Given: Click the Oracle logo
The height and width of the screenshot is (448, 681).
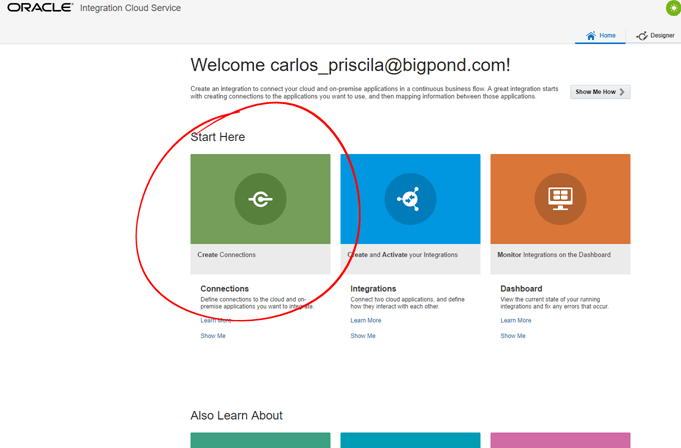Looking at the screenshot, I should click(x=38, y=8).
